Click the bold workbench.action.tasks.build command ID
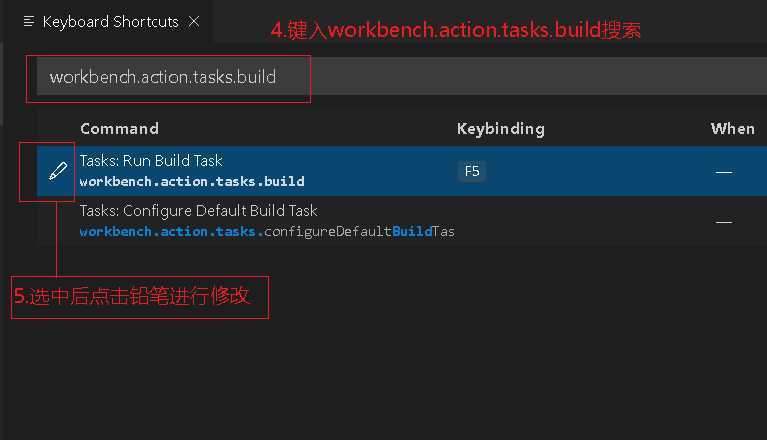This screenshot has width=767, height=440. (x=191, y=182)
